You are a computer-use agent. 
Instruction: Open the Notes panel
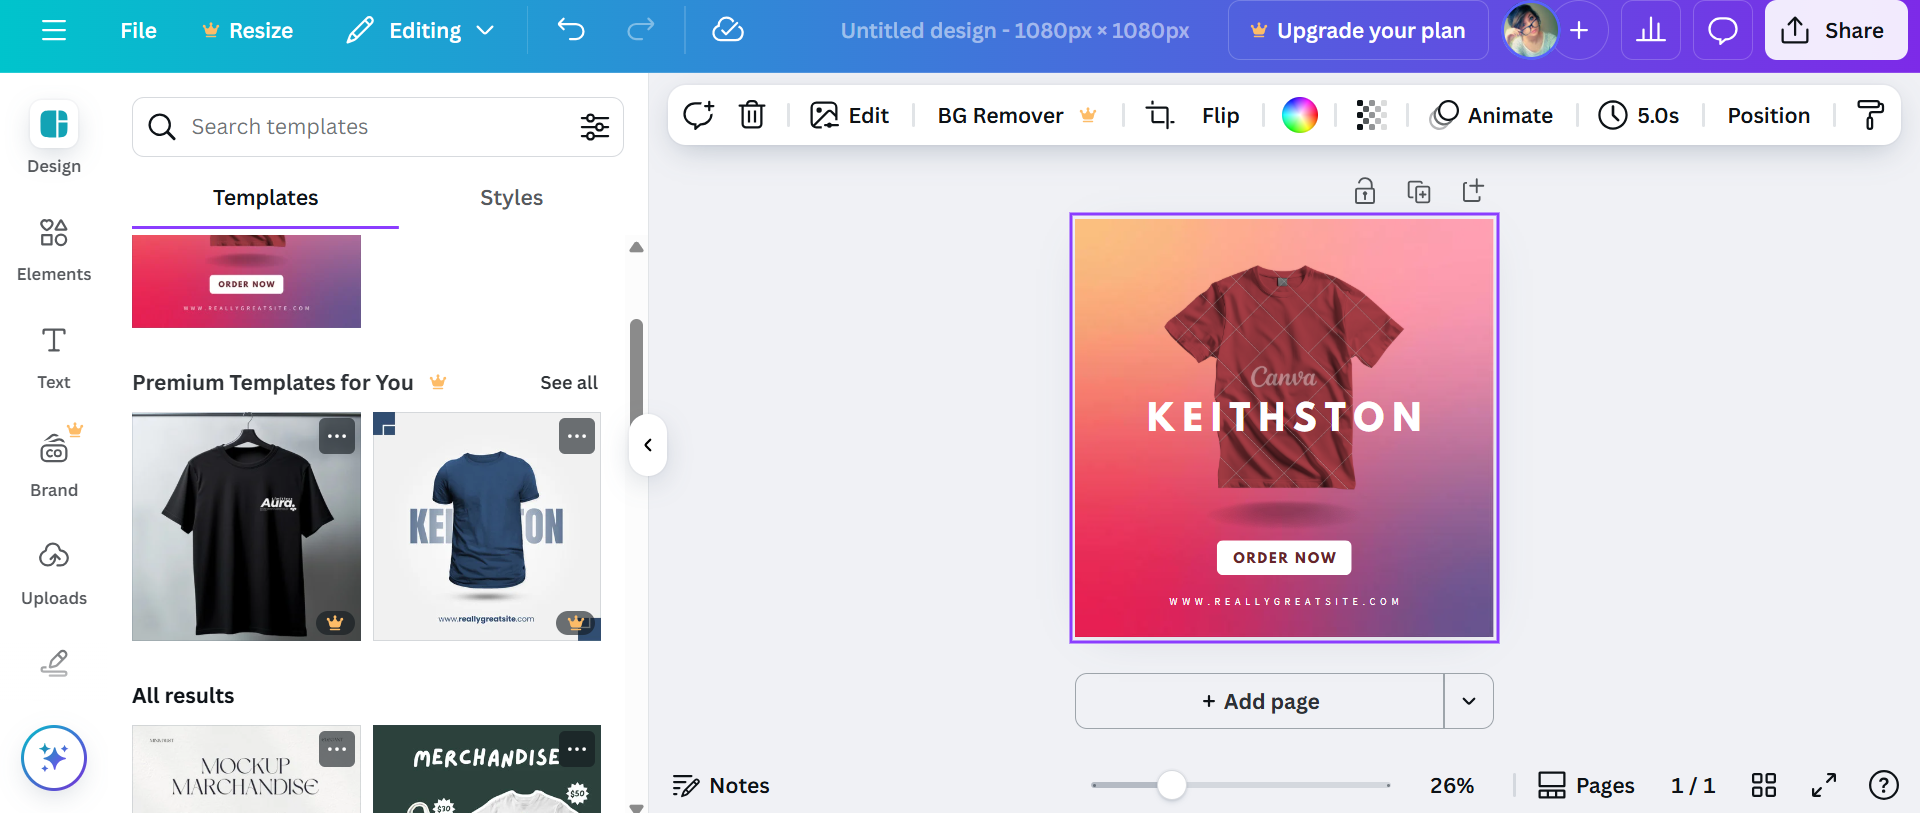(x=721, y=786)
